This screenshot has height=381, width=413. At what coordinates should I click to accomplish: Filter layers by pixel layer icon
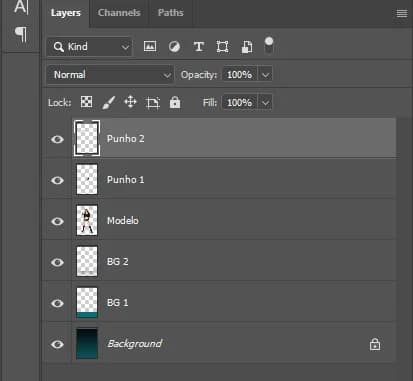[150, 46]
